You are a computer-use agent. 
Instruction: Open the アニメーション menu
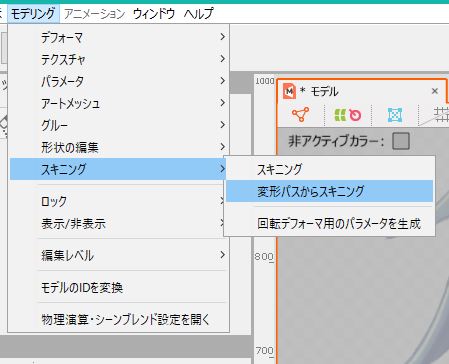[x=94, y=14]
